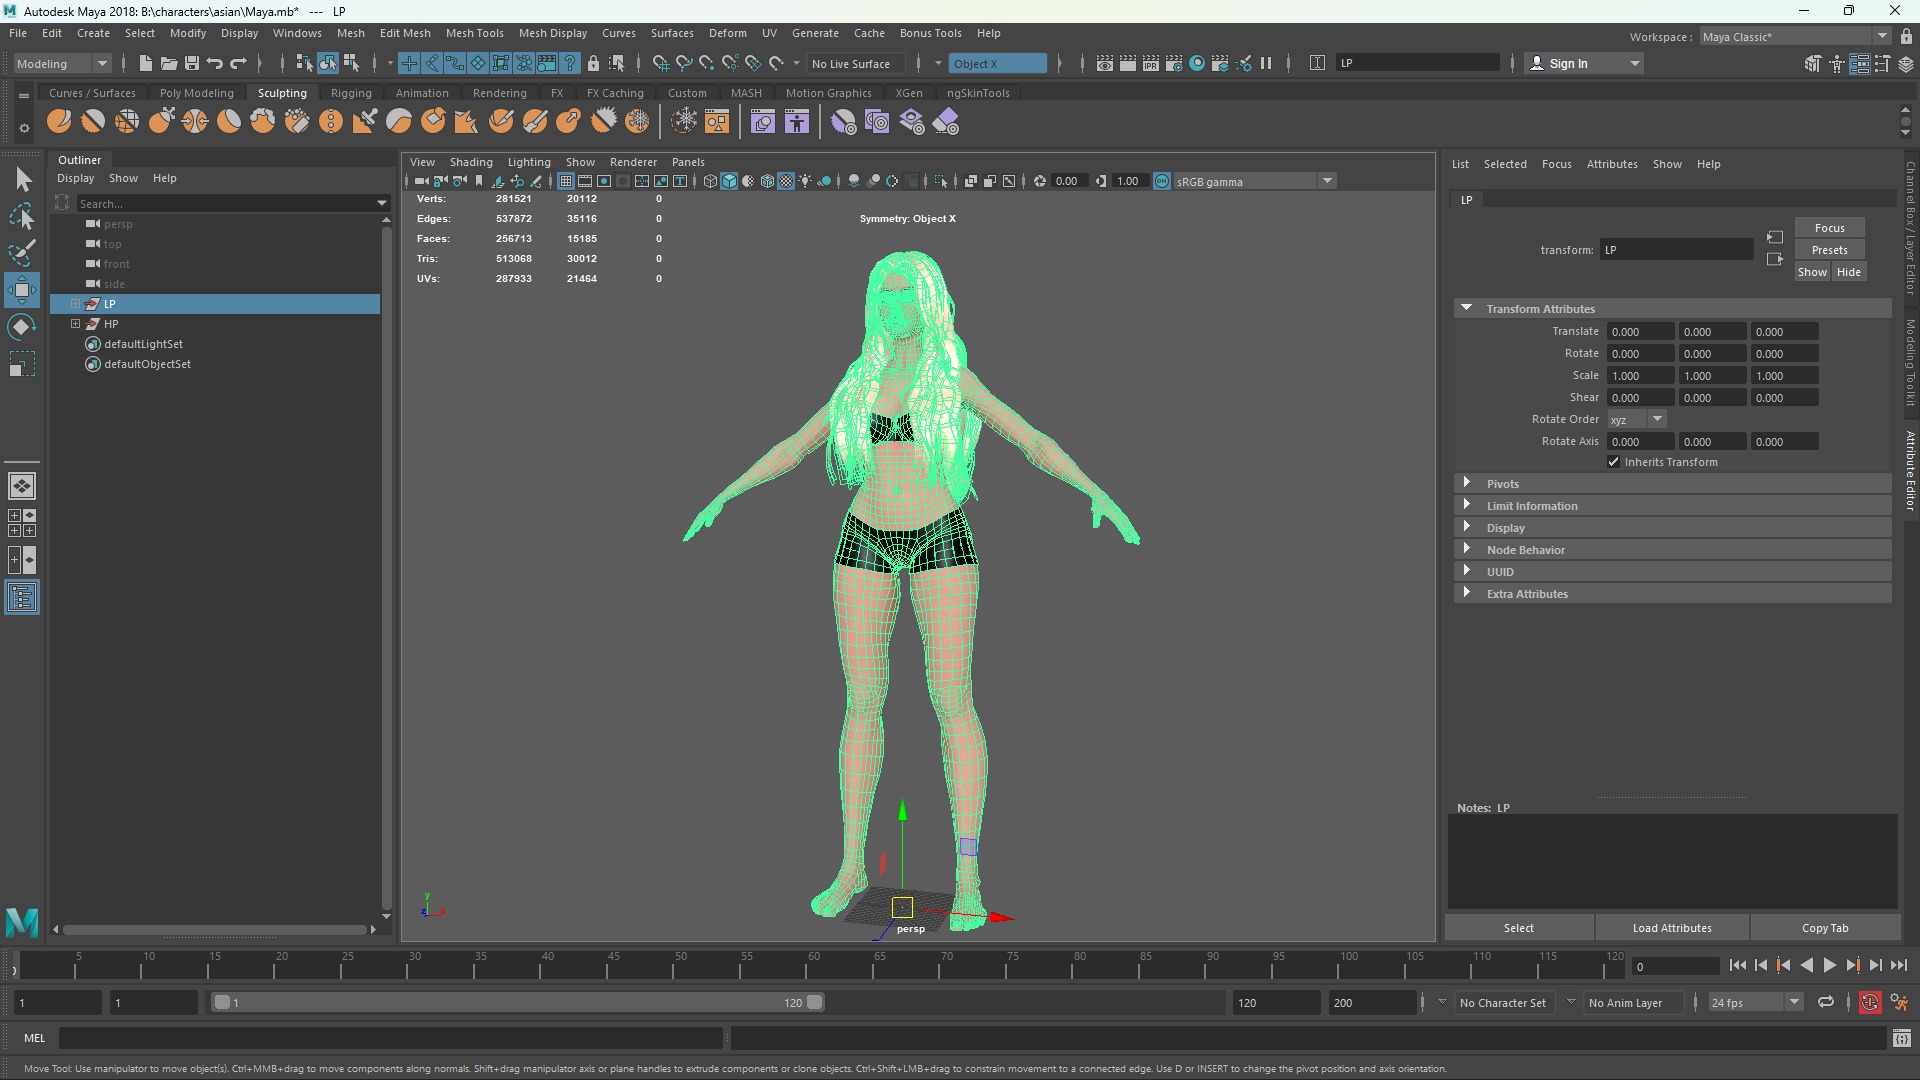Click the Hide button in Attribute Editor
Screen dimensions: 1920x1080
click(x=1849, y=272)
